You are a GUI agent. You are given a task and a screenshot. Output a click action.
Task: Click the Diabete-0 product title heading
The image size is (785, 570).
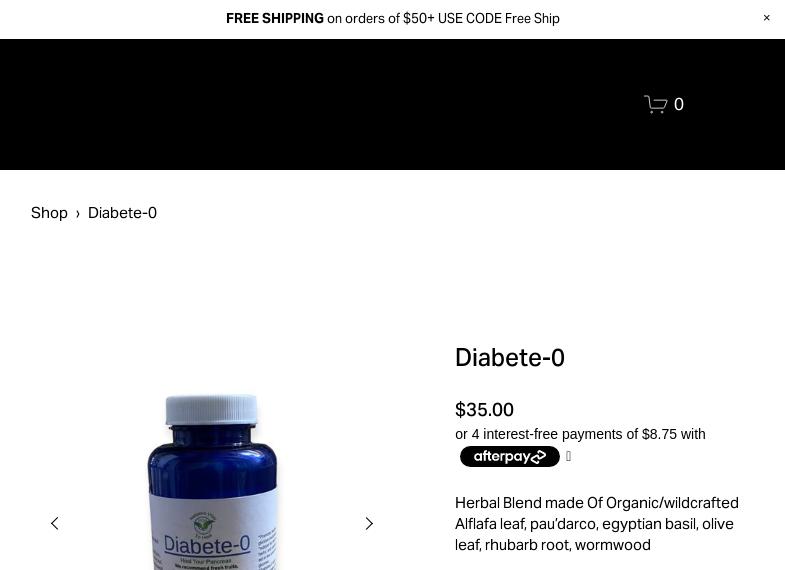[x=510, y=358]
